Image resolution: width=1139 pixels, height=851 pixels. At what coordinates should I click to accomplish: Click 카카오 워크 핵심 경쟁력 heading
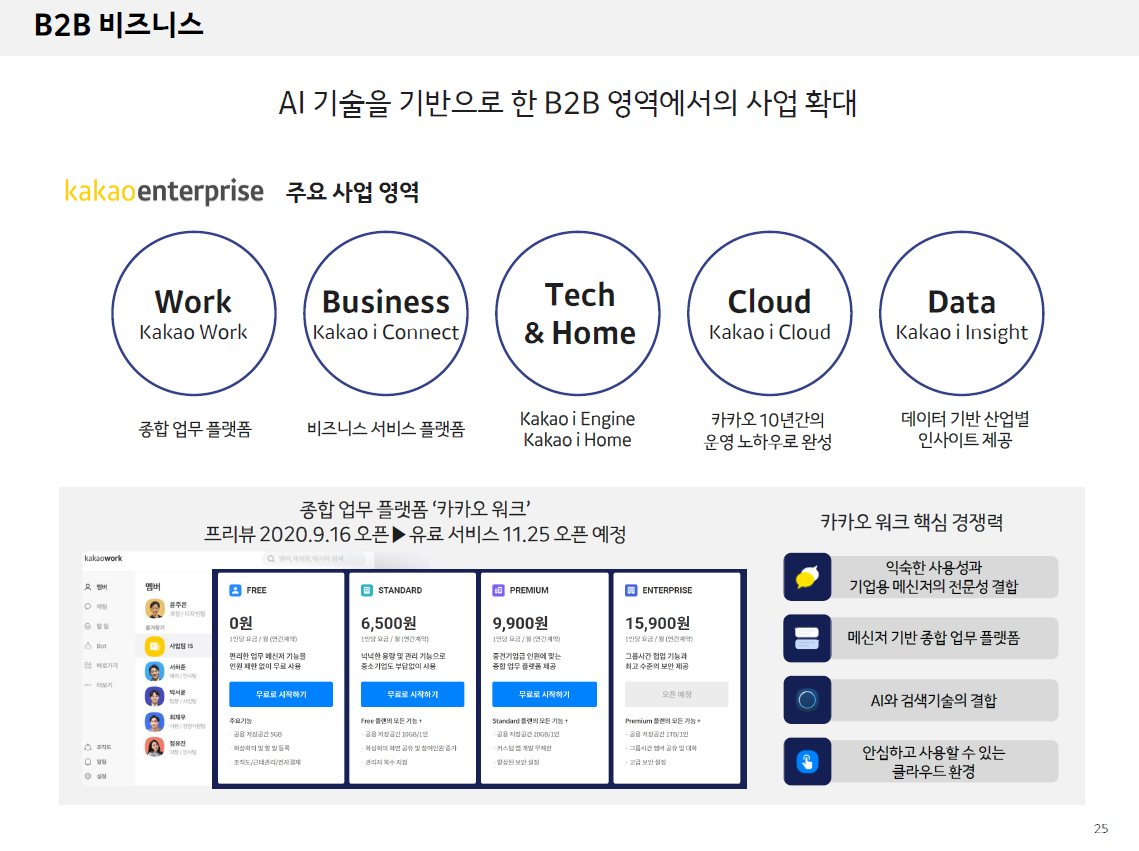coord(912,522)
